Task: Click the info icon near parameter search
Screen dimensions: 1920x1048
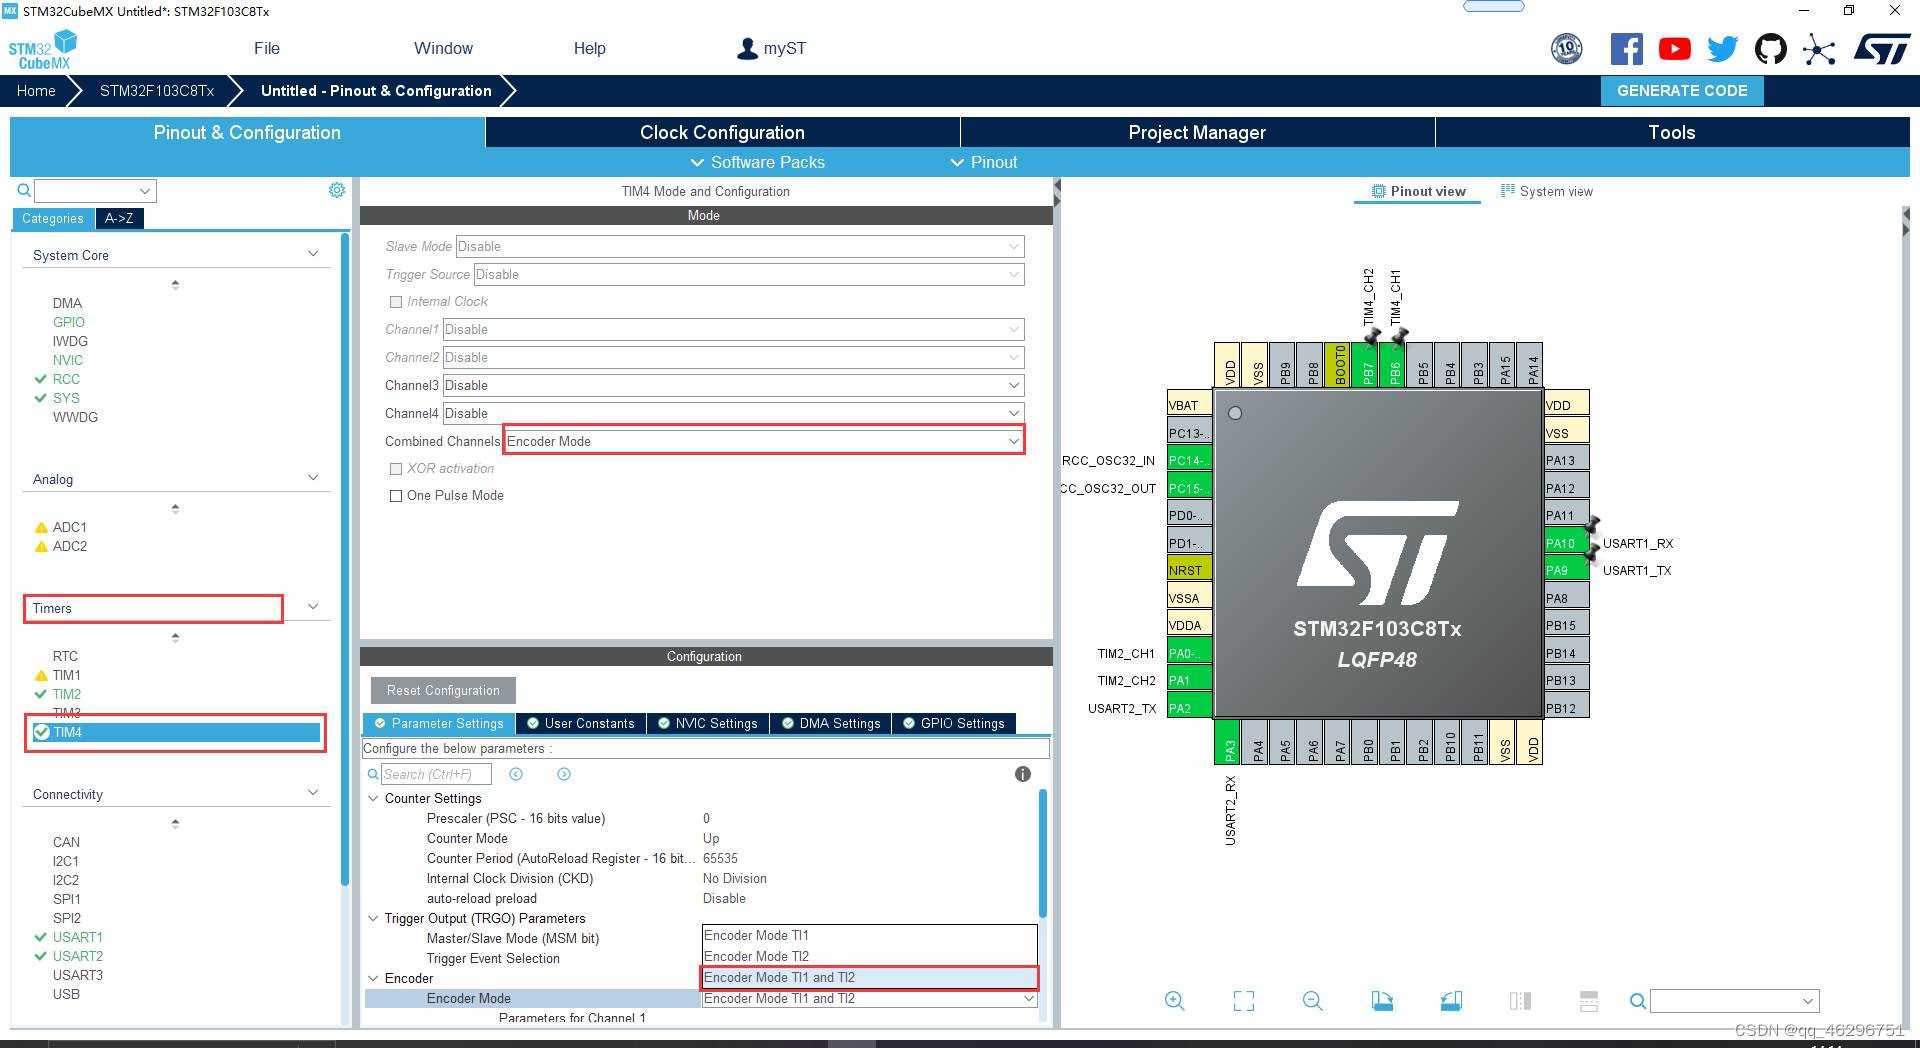Action: click(1022, 774)
